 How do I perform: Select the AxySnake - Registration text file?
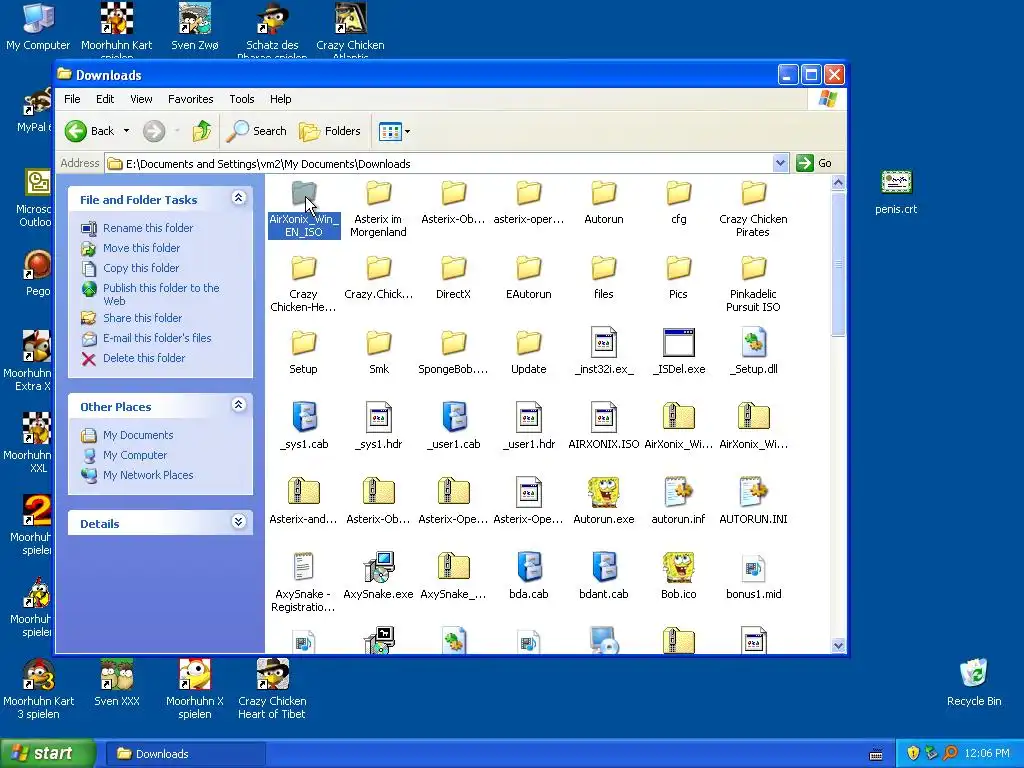tap(304, 584)
